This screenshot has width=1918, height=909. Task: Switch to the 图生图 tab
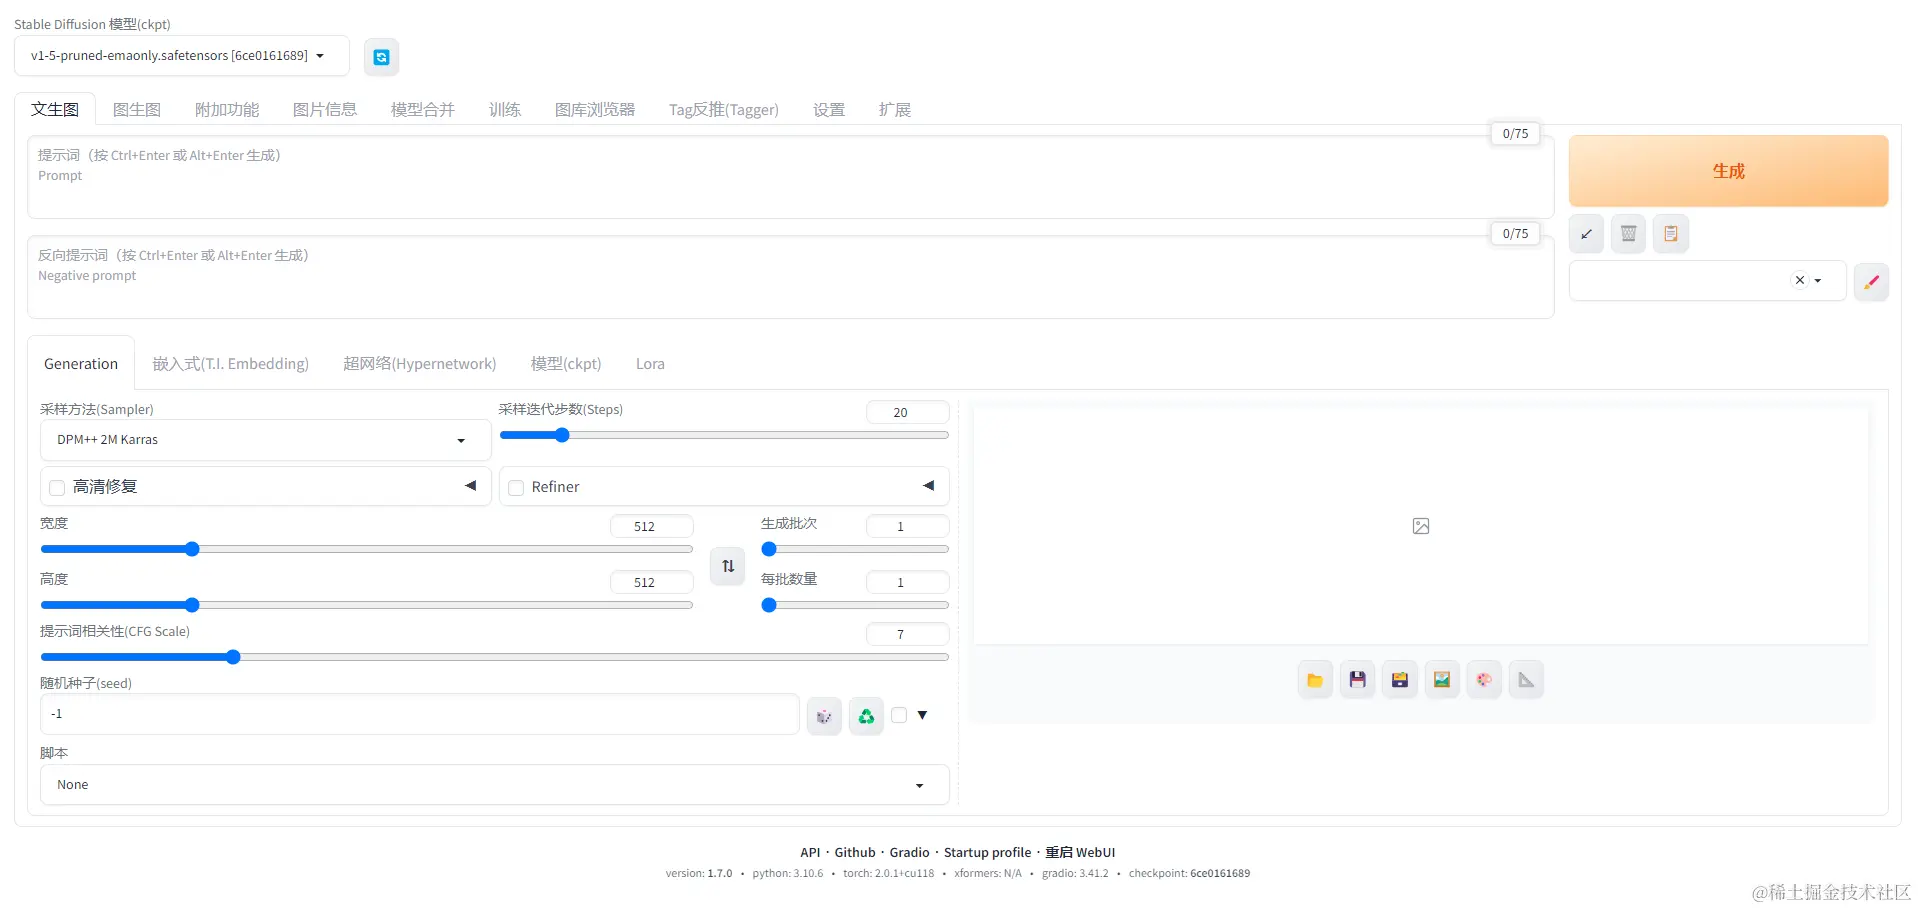(137, 109)
